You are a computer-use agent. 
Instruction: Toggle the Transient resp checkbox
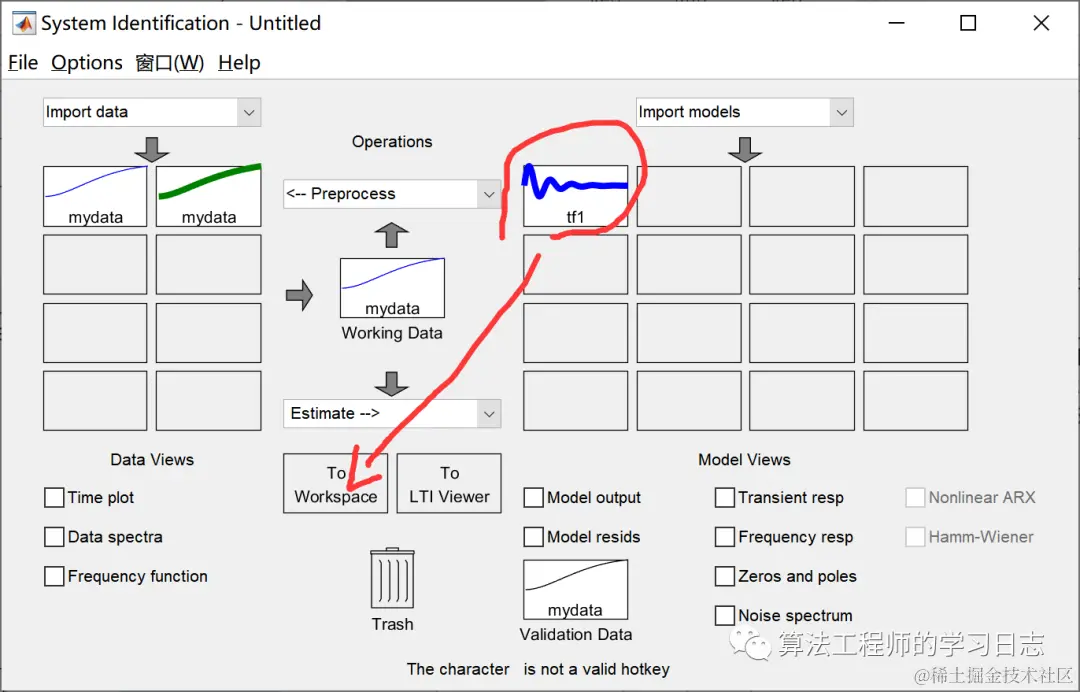[725, 497]
